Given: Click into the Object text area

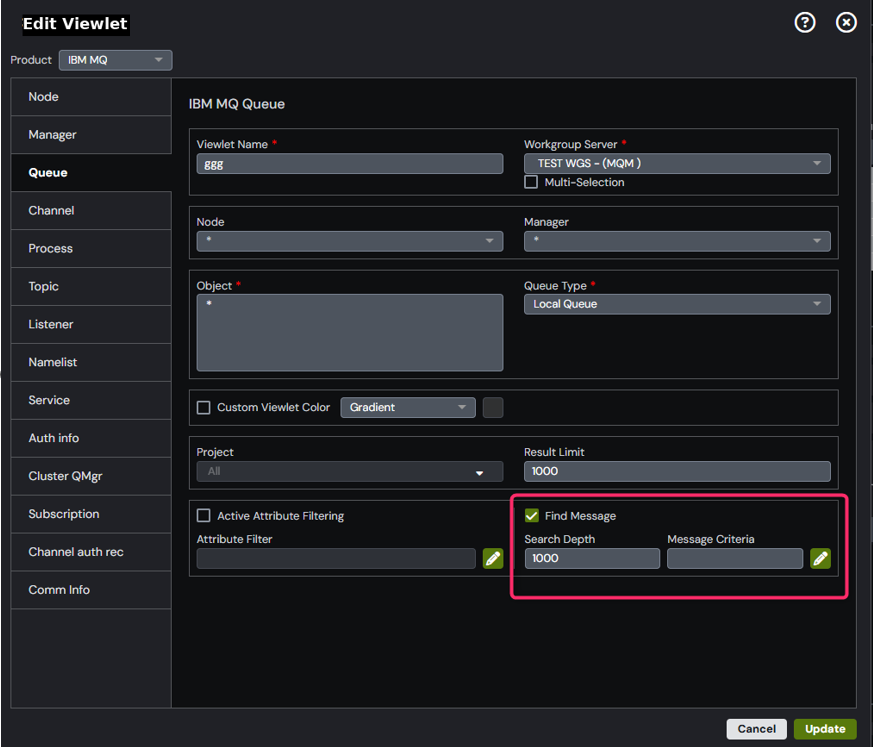Looking at the screenshot, I should click(x=350, y=332).
